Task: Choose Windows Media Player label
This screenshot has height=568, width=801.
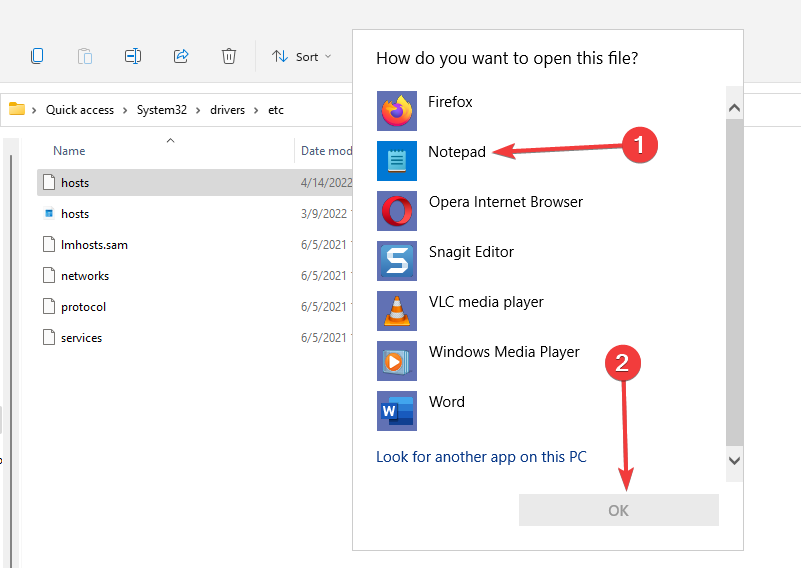Action: 504,352
